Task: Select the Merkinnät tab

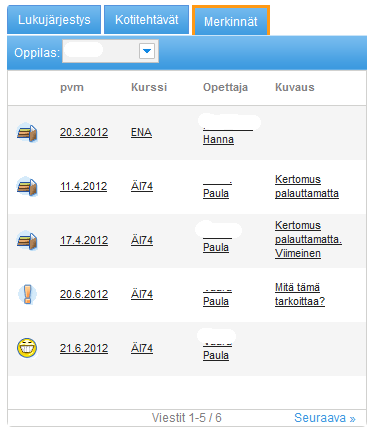Action: [231, 21]
